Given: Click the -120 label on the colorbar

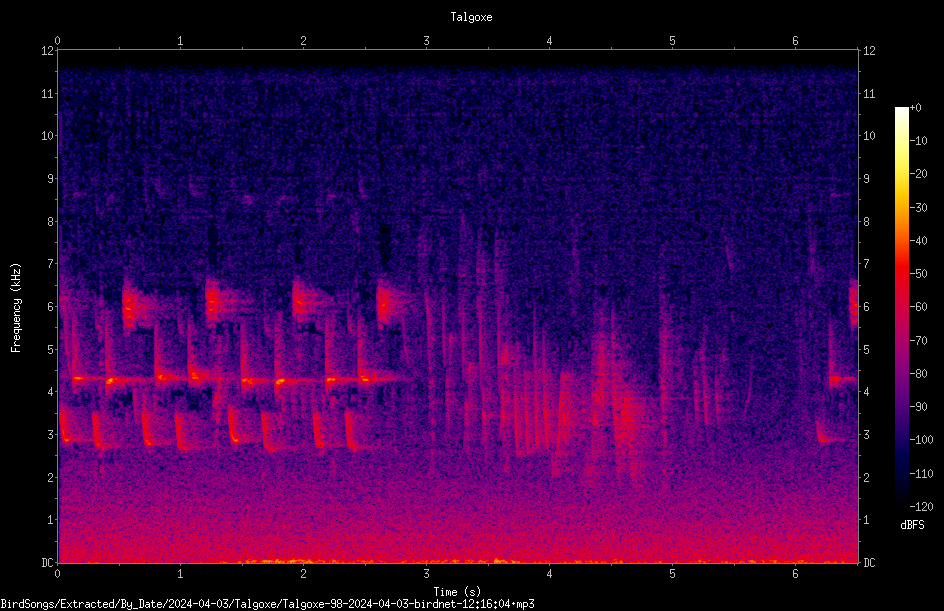Looking at the screenshot, I should [x=921, y=507].
